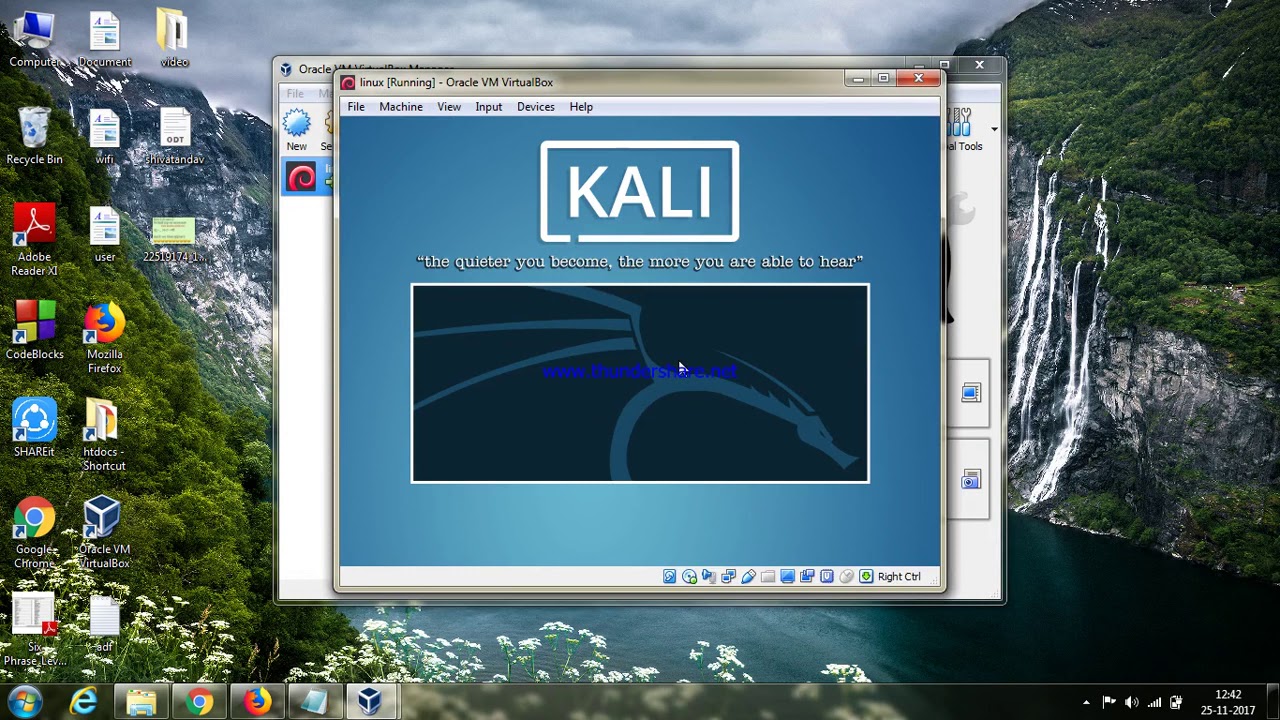Open Internet Explorer from taskbar
Screen dimensions: 1280x720
pos(84,702)
